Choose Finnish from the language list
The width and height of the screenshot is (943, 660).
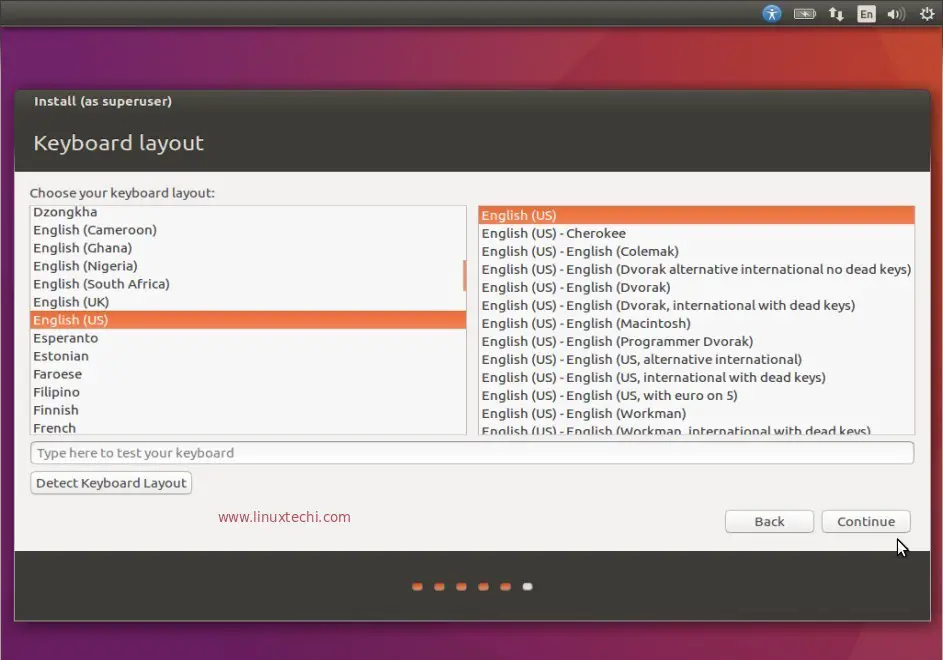pyautogui.click(x=248, y=410)
